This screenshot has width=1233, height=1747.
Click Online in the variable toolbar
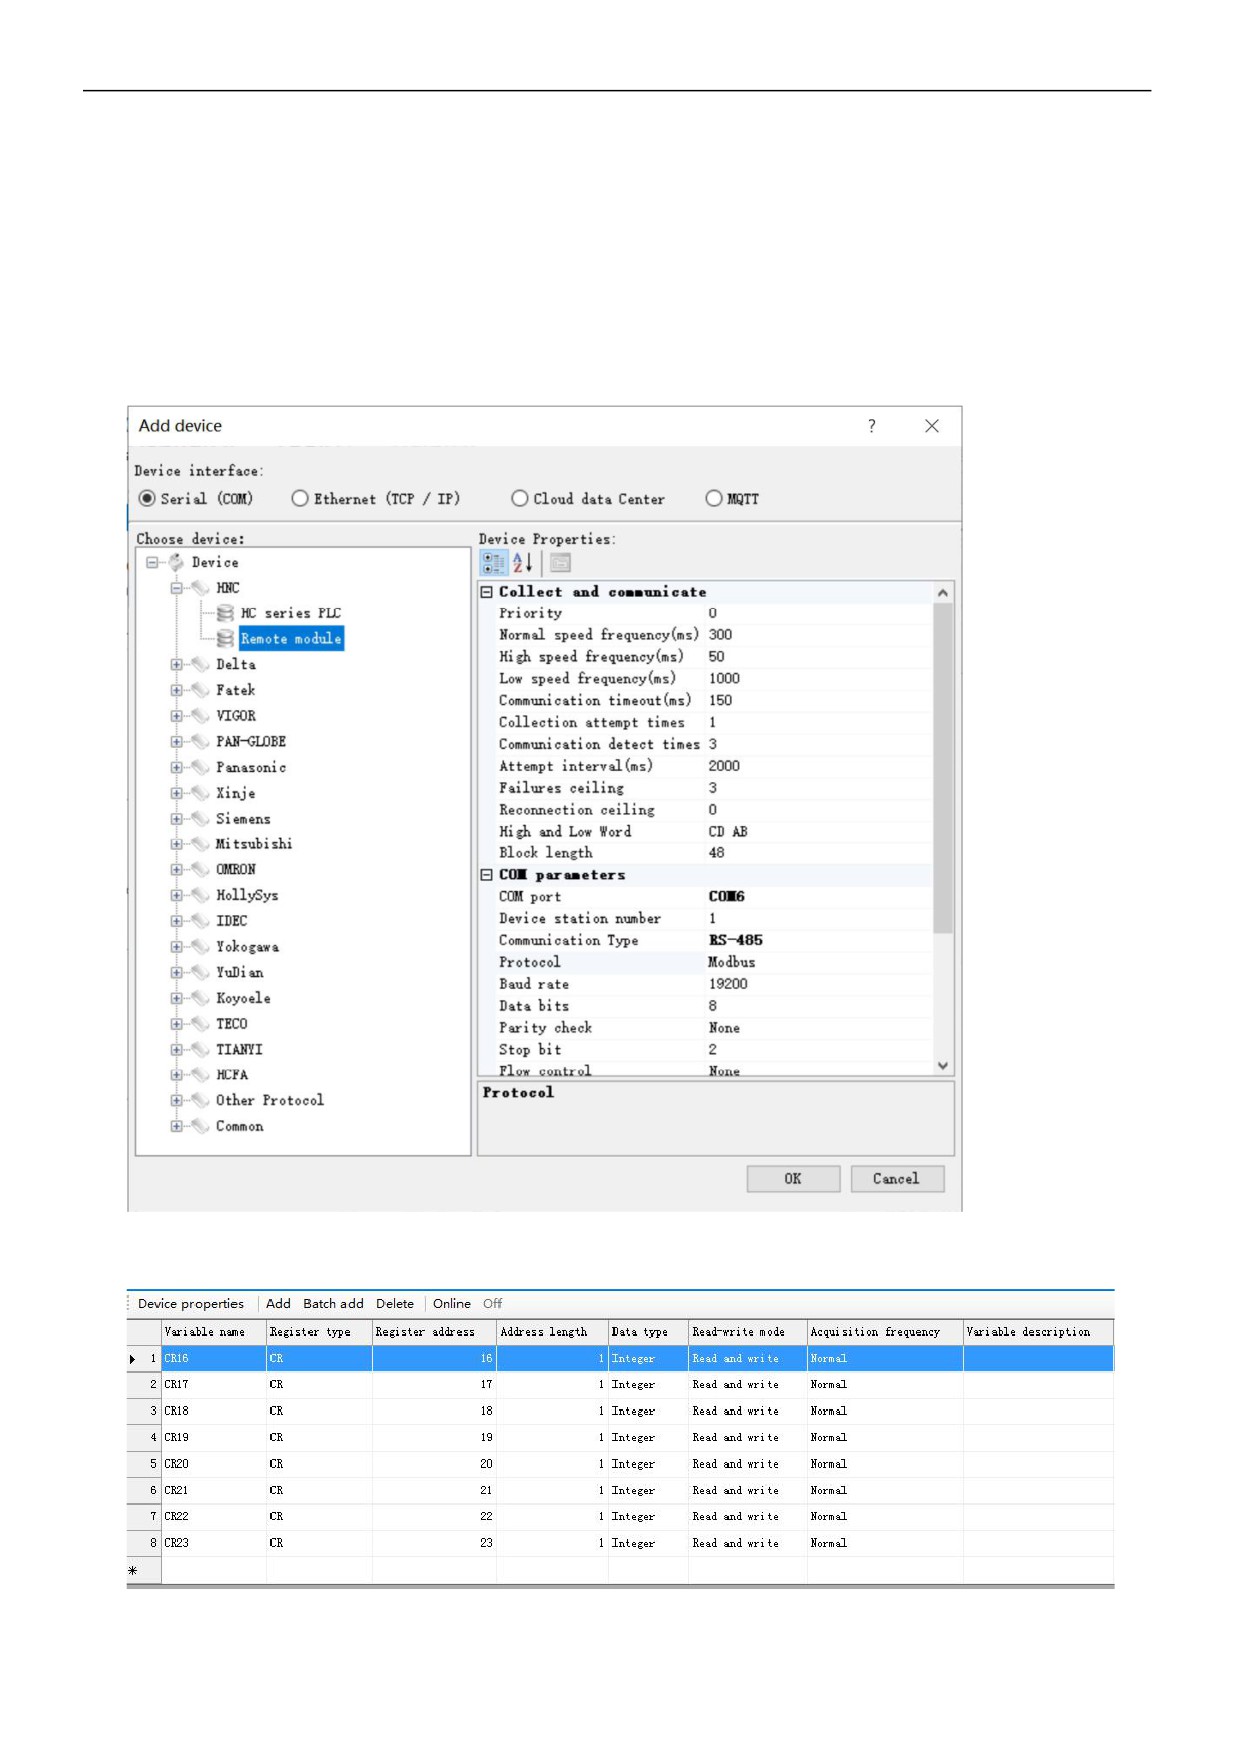coord(452,1304)
